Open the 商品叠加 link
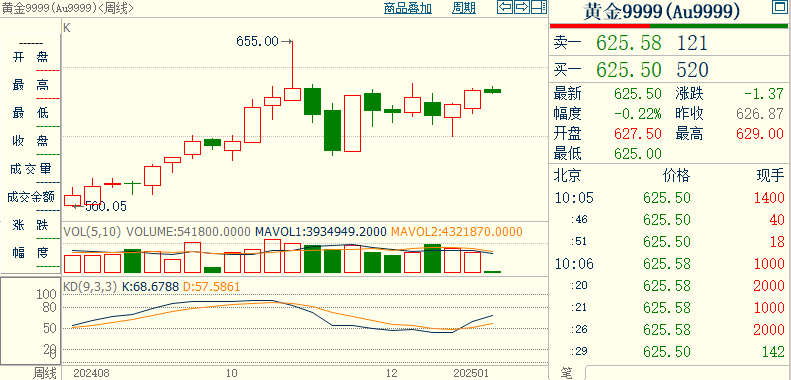 click(x=408, y=8)
